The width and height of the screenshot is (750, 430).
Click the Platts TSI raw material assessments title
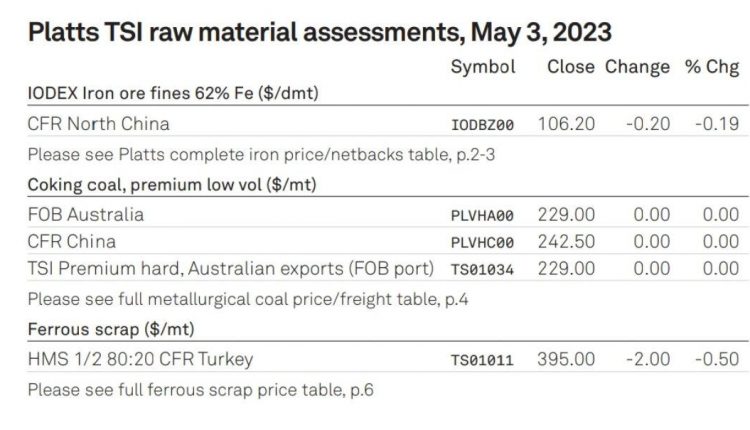coord(320,33)
